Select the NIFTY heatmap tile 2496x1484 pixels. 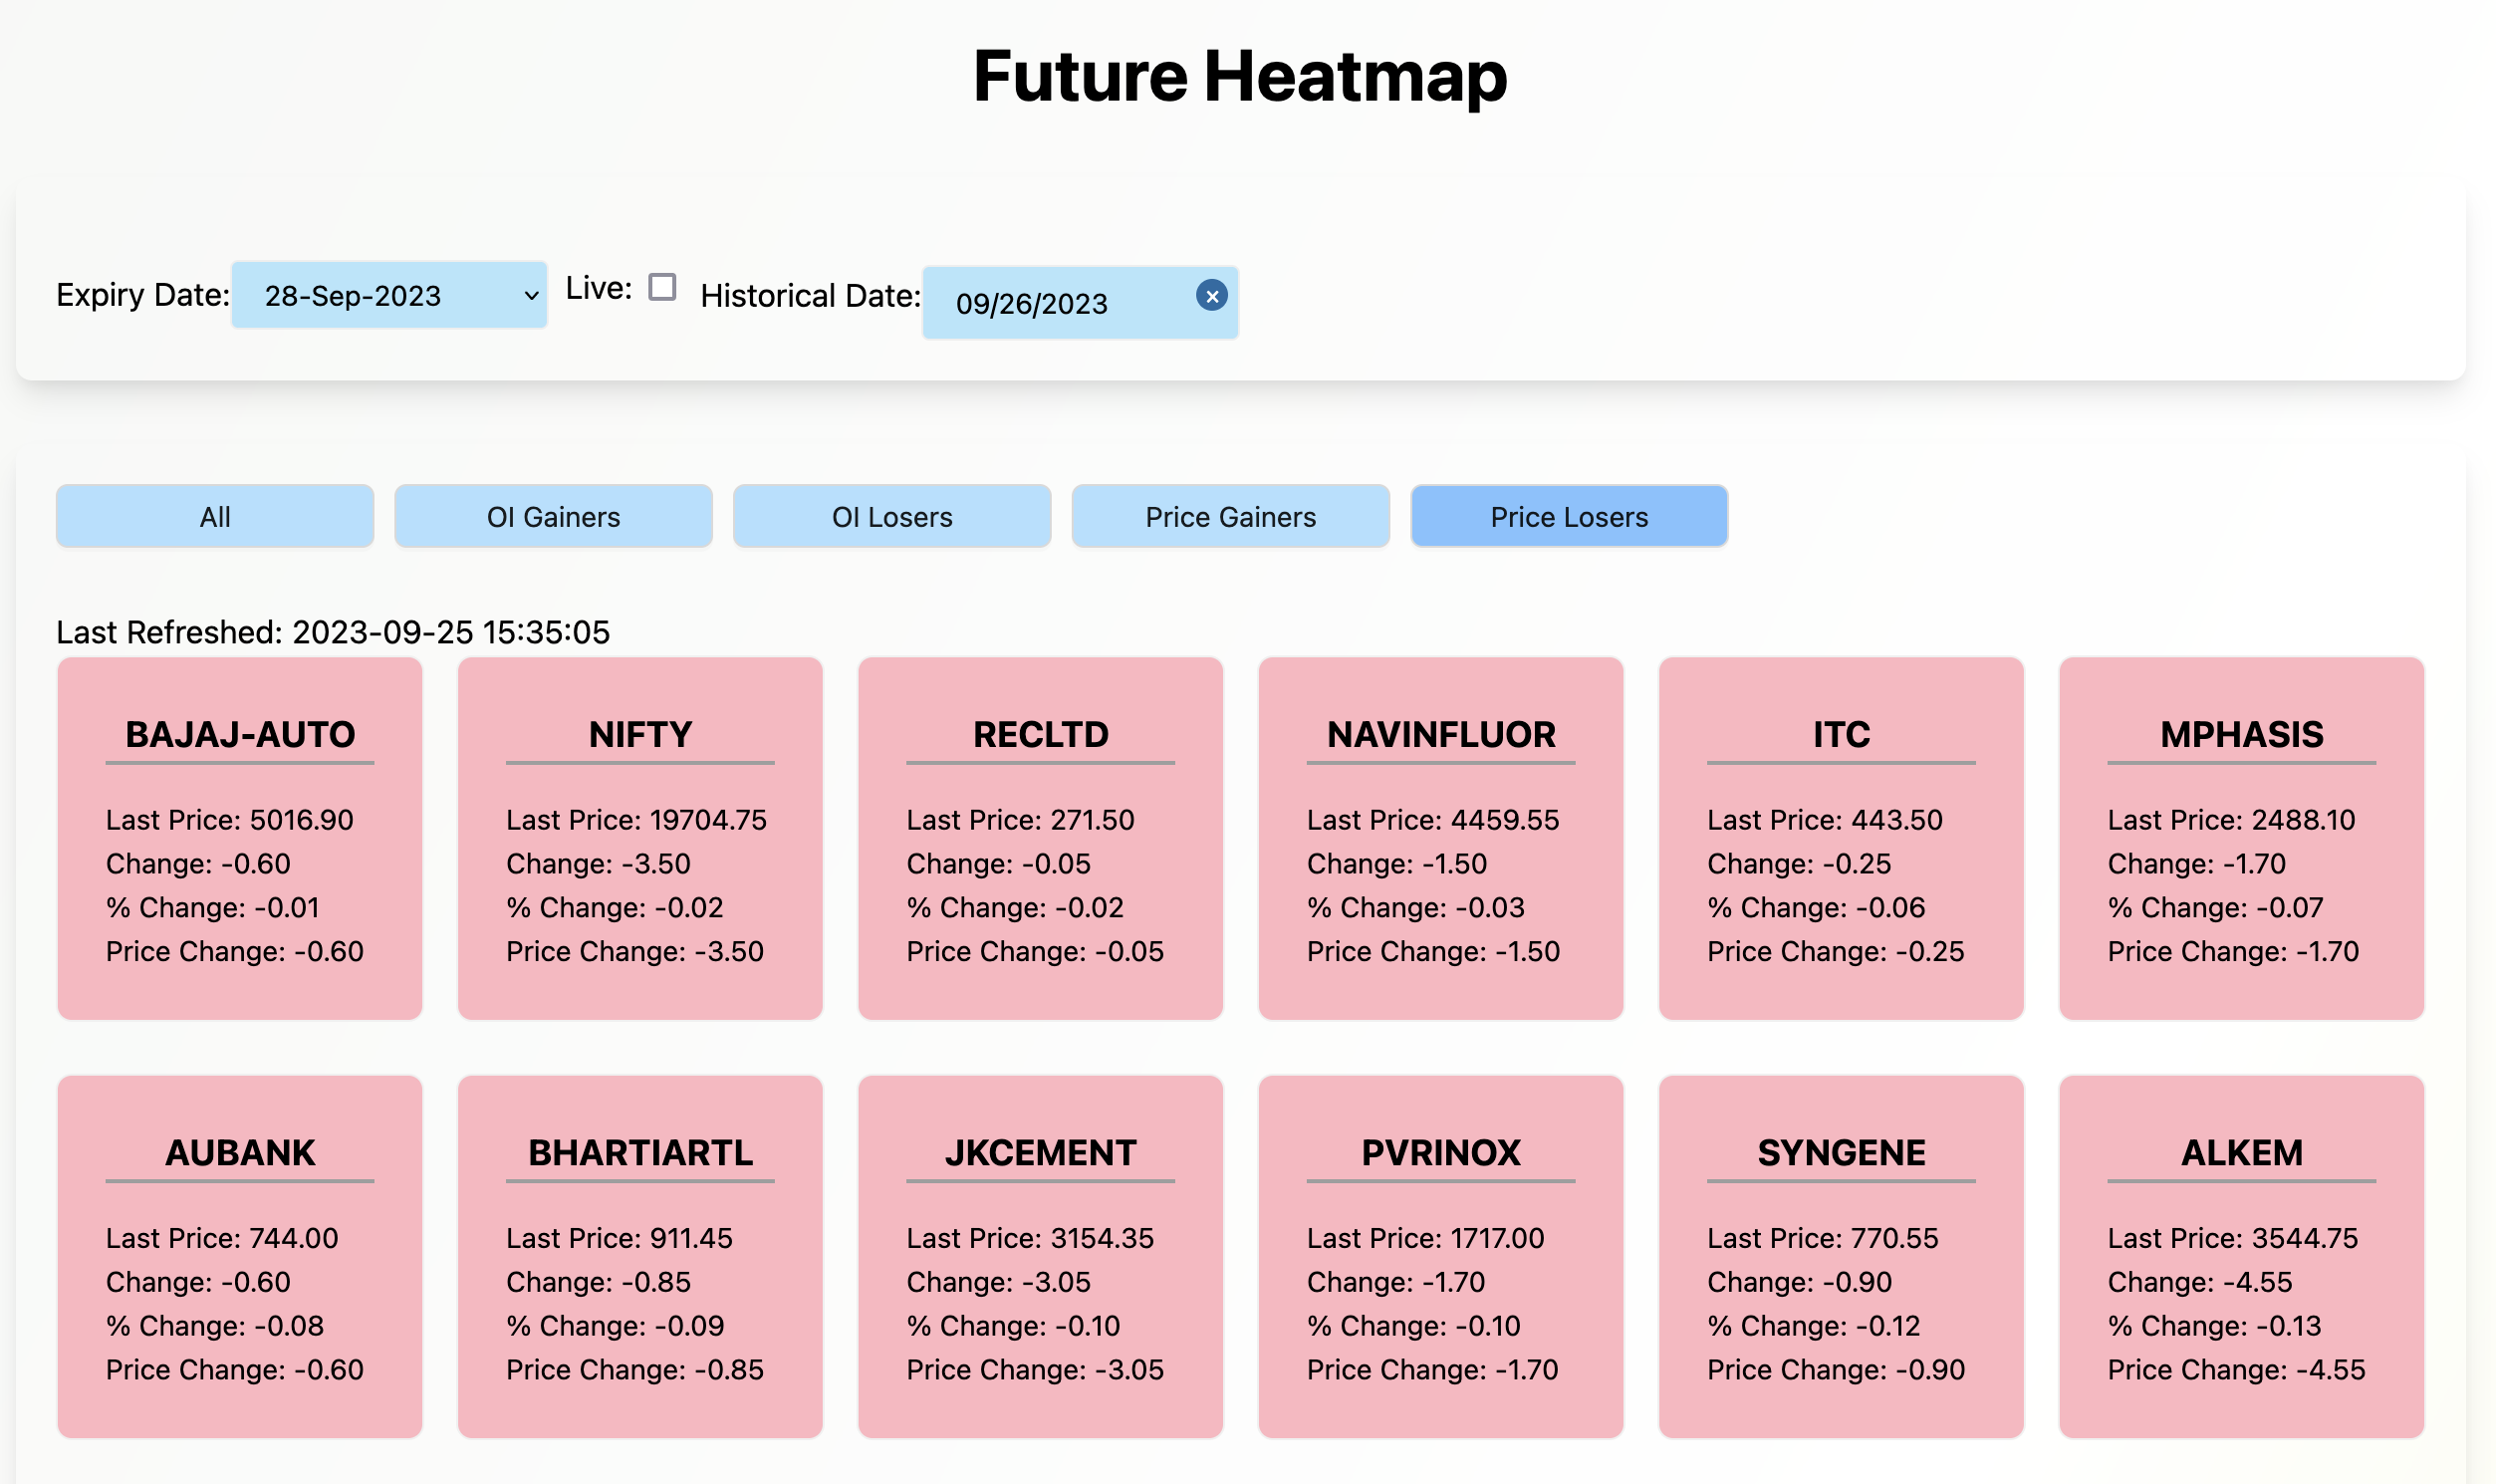(x=640, y=840)
